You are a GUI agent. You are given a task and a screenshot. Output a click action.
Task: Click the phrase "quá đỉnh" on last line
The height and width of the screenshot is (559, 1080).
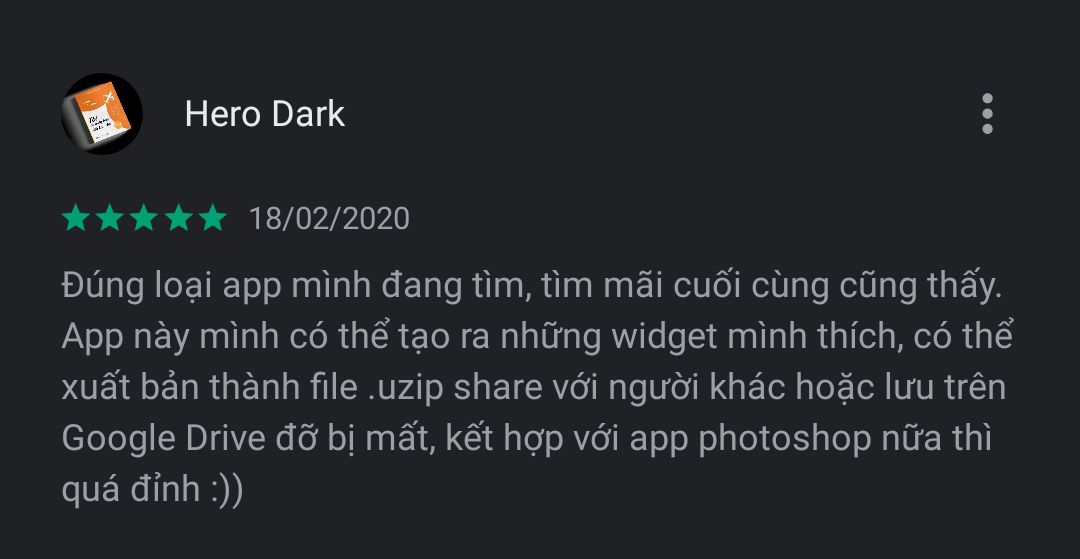click(x=131, y=489)
